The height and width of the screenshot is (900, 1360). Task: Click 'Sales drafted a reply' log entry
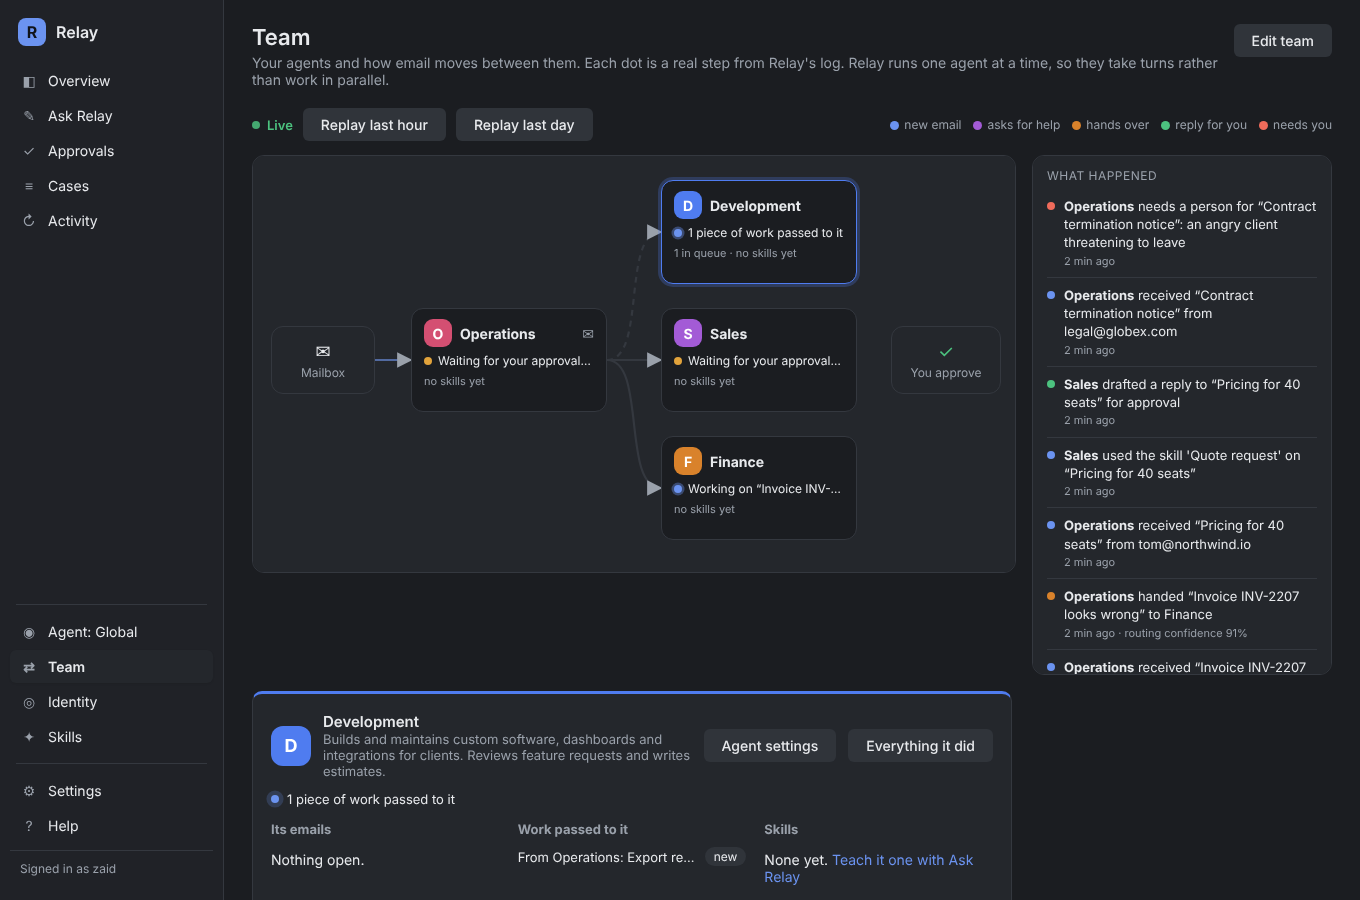1182,402
